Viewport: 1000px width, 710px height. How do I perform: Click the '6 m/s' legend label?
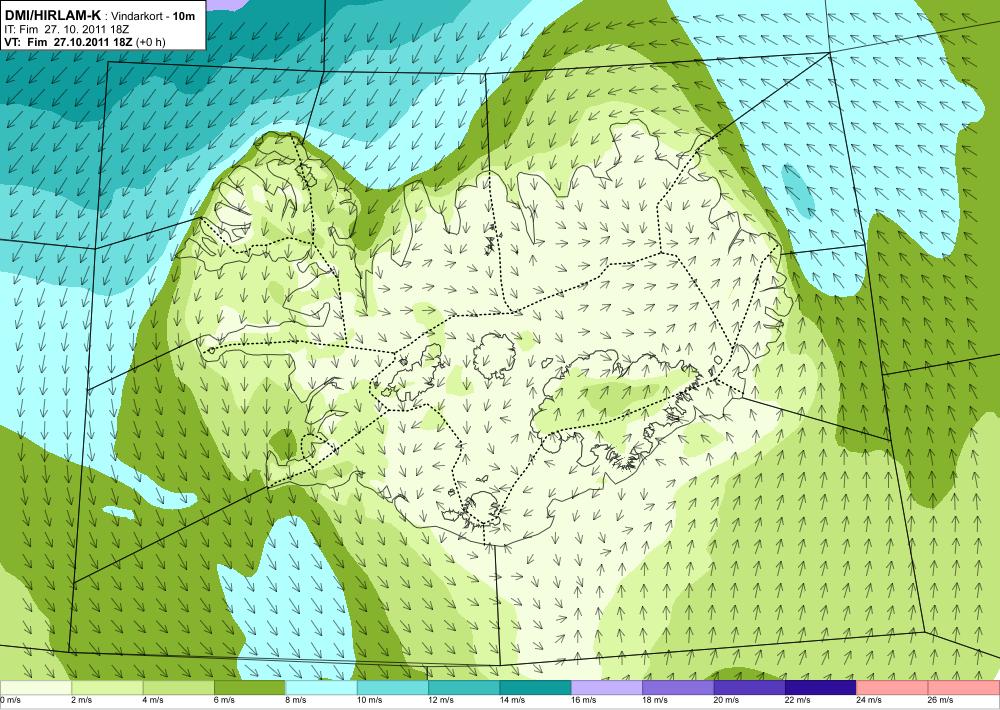click(x=224, y=700)
